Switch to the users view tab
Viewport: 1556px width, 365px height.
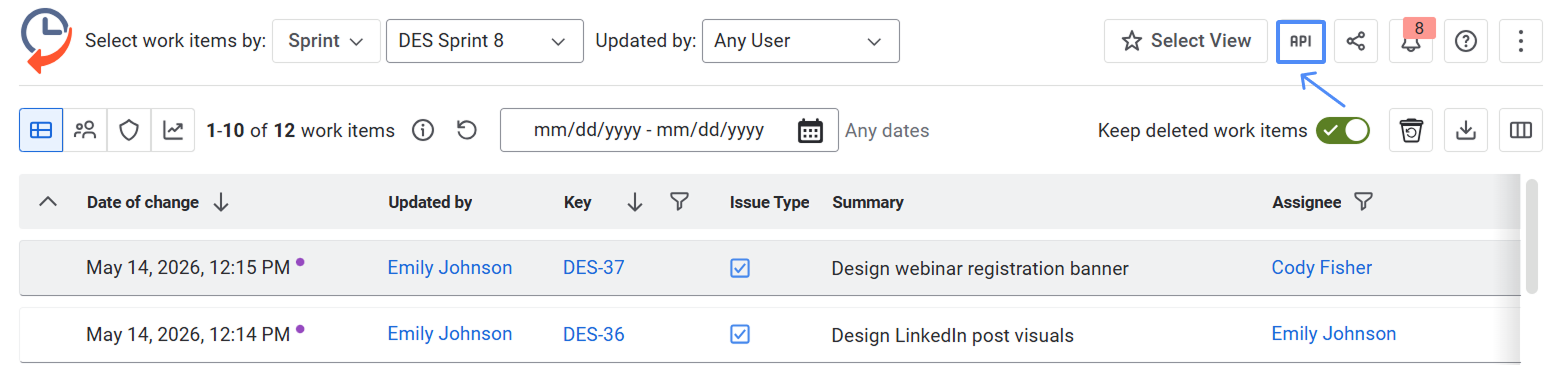pos(85,130)
